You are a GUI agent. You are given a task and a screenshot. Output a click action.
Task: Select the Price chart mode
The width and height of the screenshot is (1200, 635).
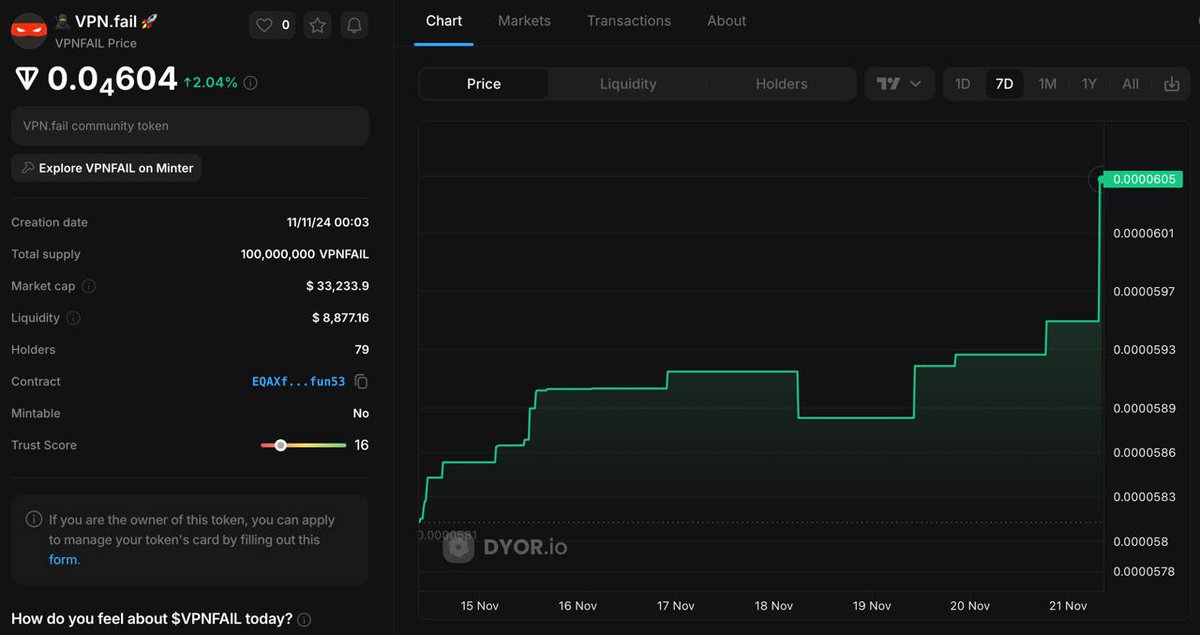coord(484,84)
